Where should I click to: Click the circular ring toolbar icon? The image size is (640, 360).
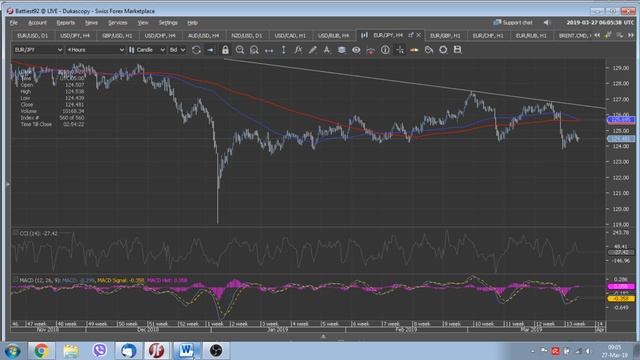[x=443, y=50]
